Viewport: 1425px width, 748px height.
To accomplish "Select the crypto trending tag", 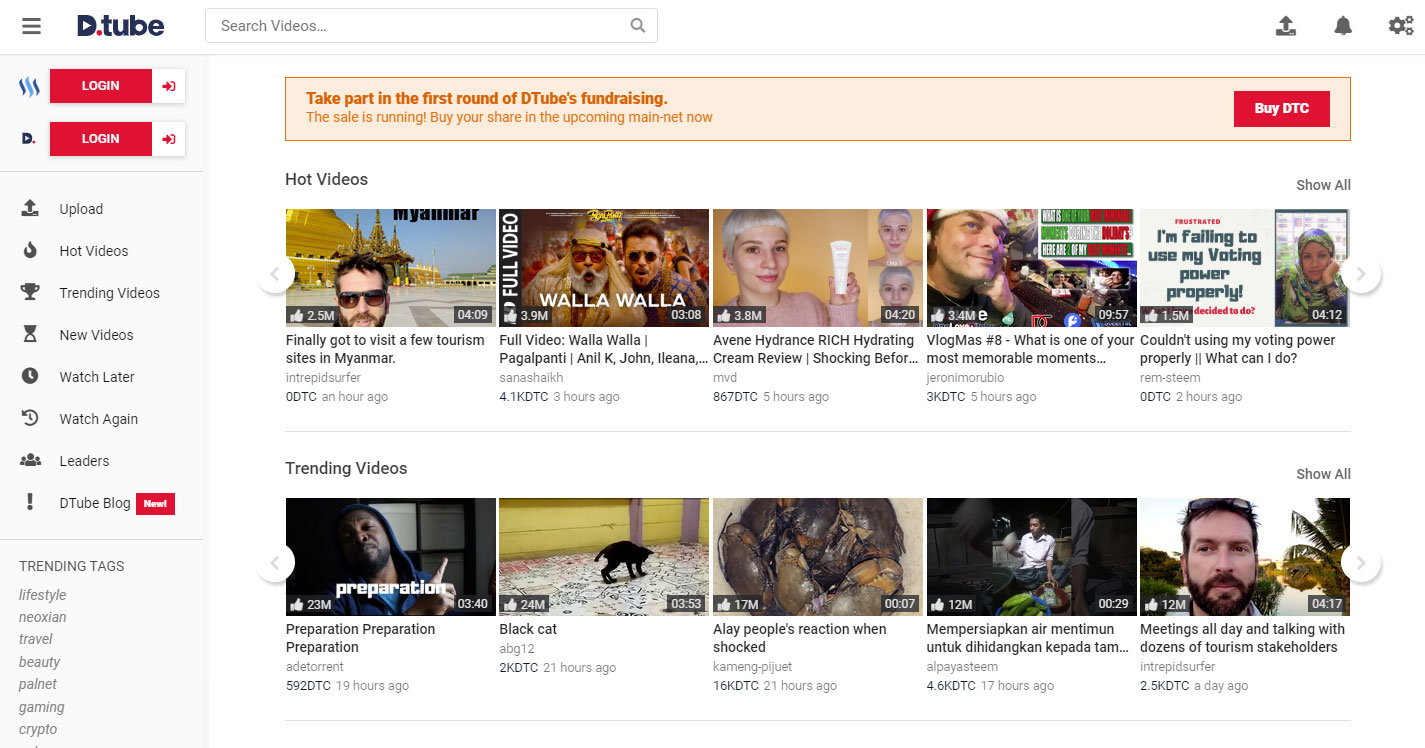I will (x=38, y=729).
